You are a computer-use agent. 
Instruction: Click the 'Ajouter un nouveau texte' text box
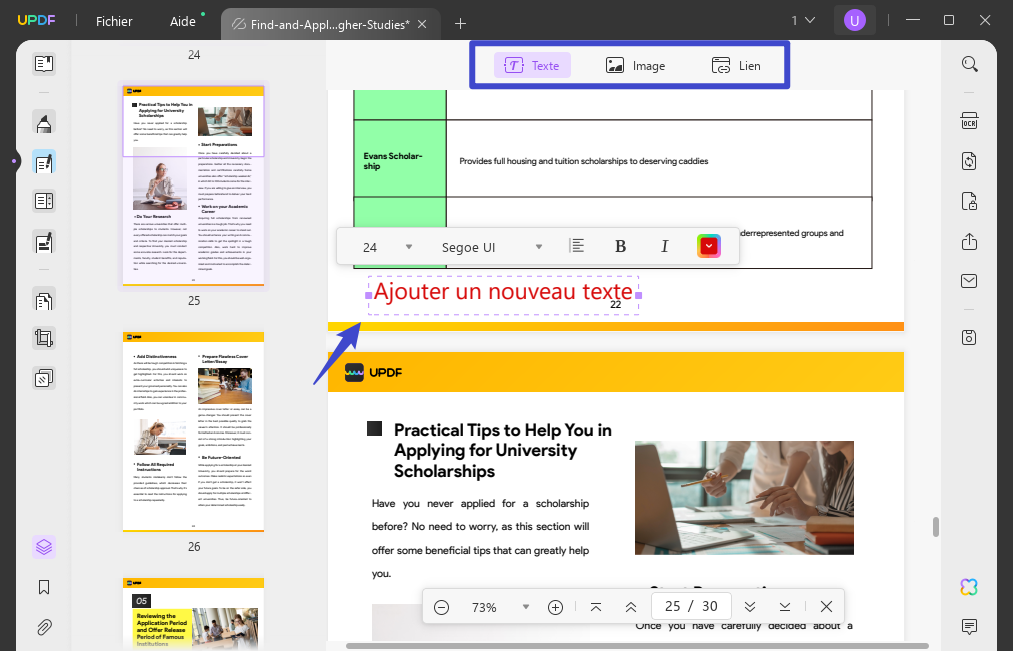pyautogui.click(x=503, y=295)
